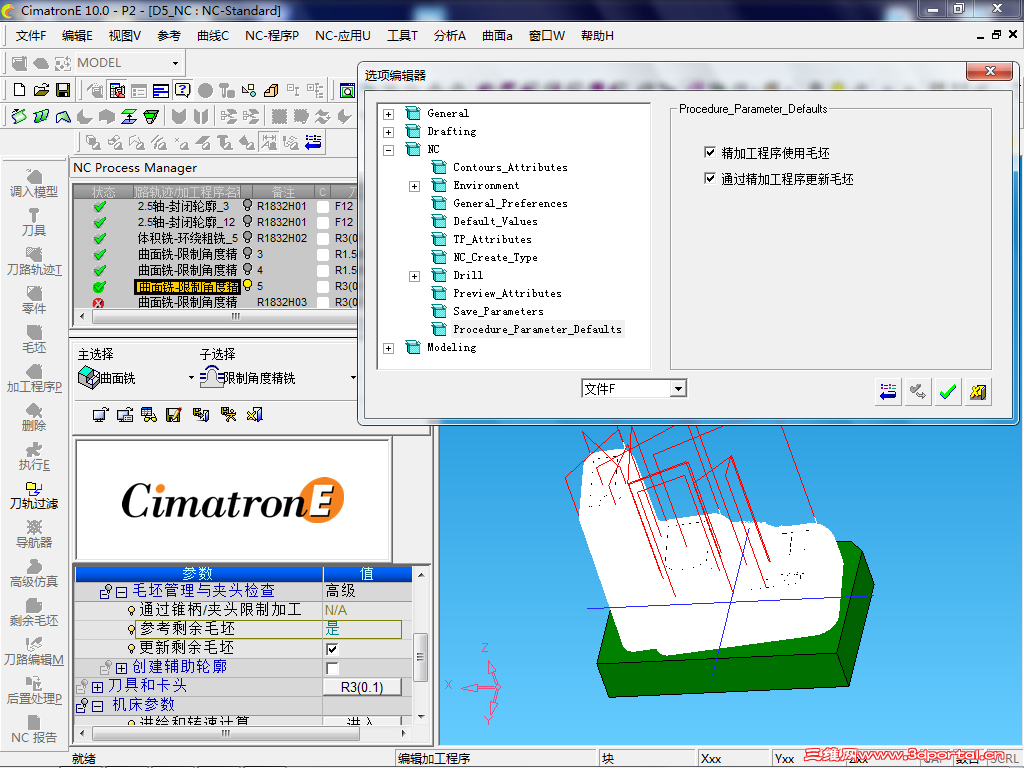Viewport: 1024px width, 768px height.
Task: Open 刀路编辑M in the sidebar
Action: coord(34,651)
